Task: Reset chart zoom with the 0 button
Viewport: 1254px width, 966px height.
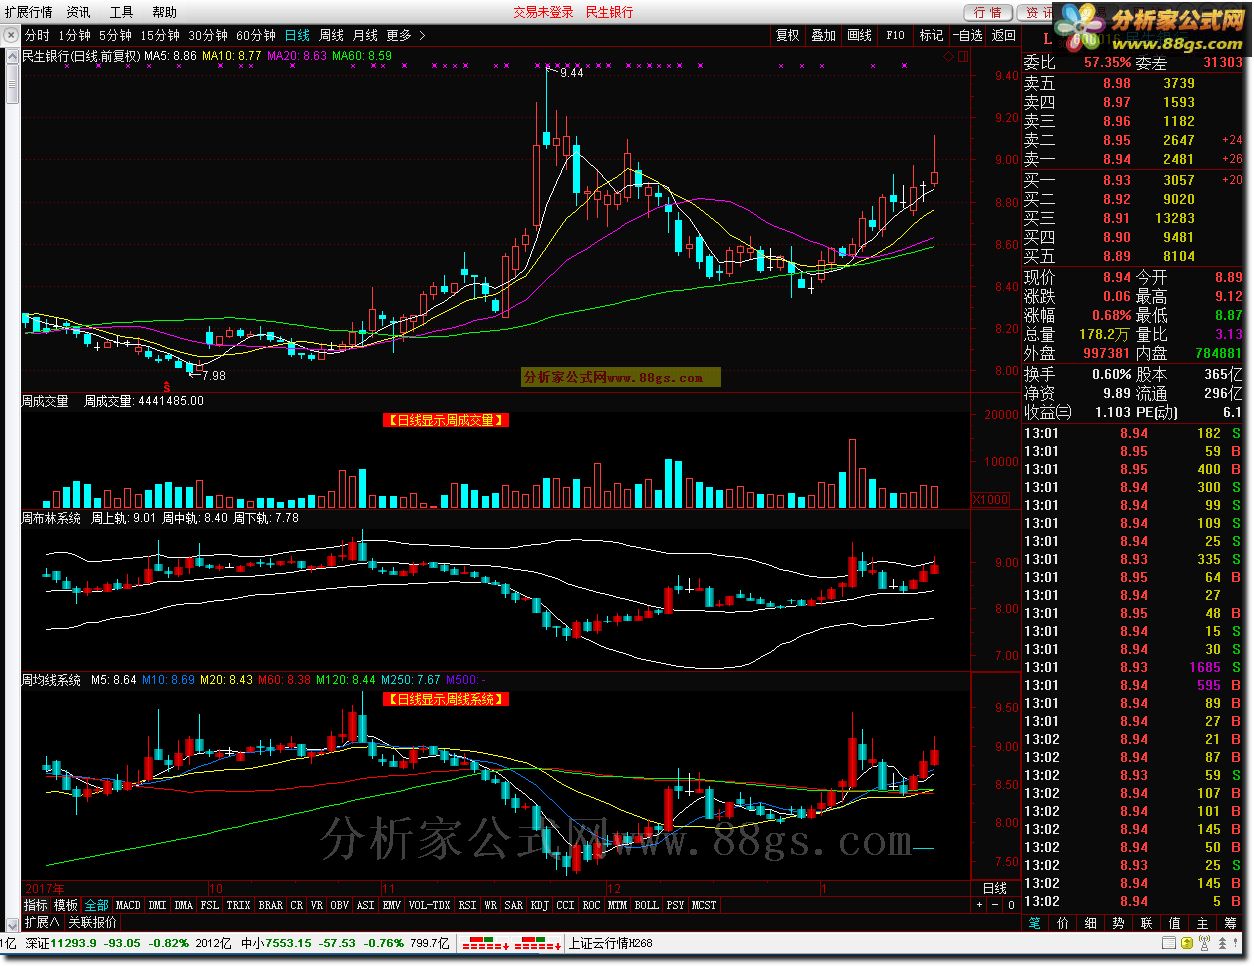Action: click(1011, 905)
